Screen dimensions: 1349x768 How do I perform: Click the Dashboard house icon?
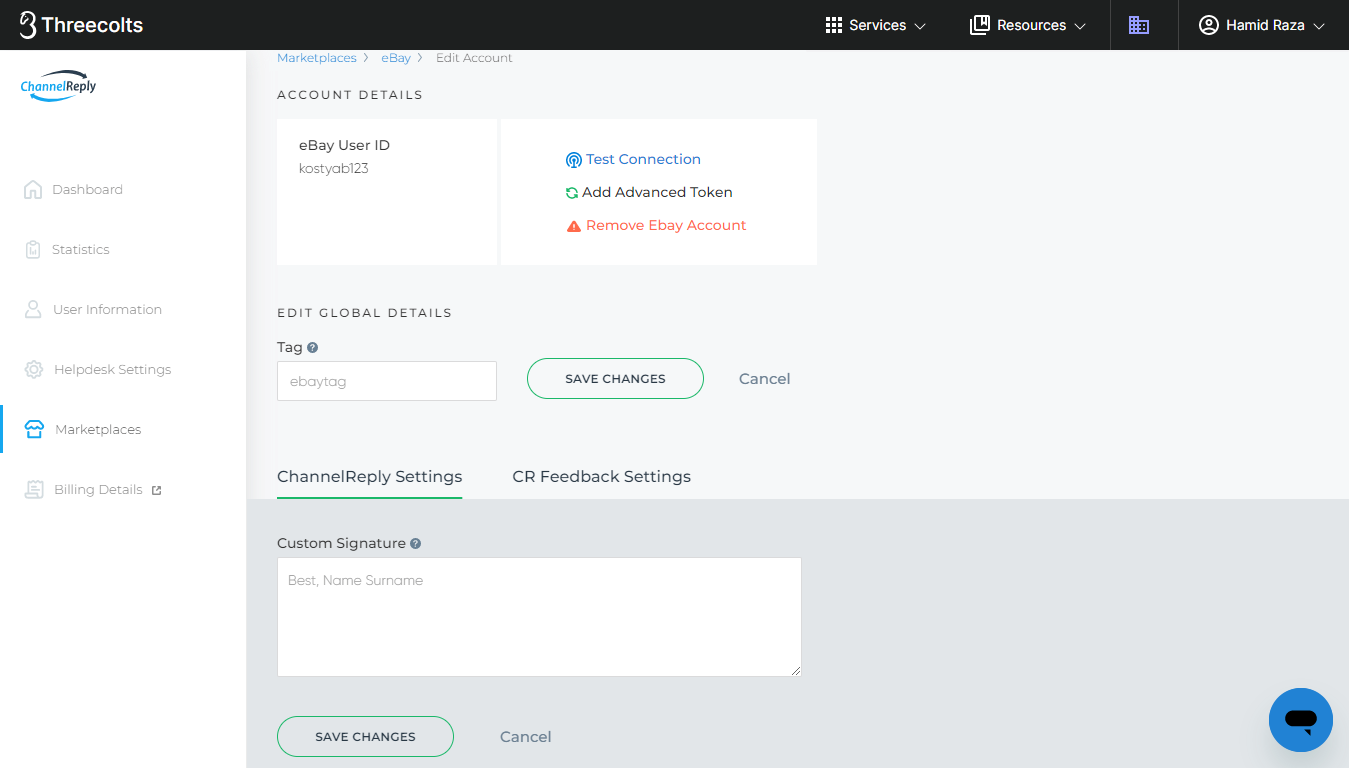point(33,190)
